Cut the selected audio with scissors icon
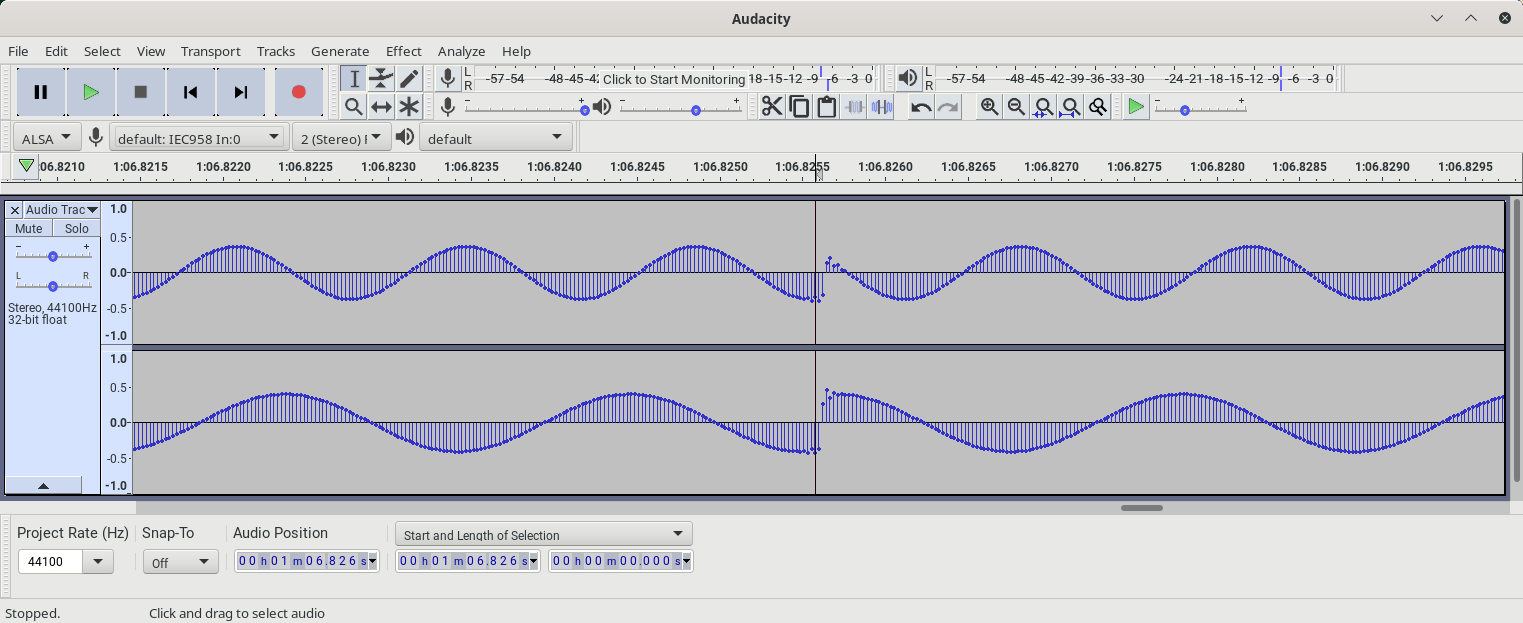 [x=771, y=105]
